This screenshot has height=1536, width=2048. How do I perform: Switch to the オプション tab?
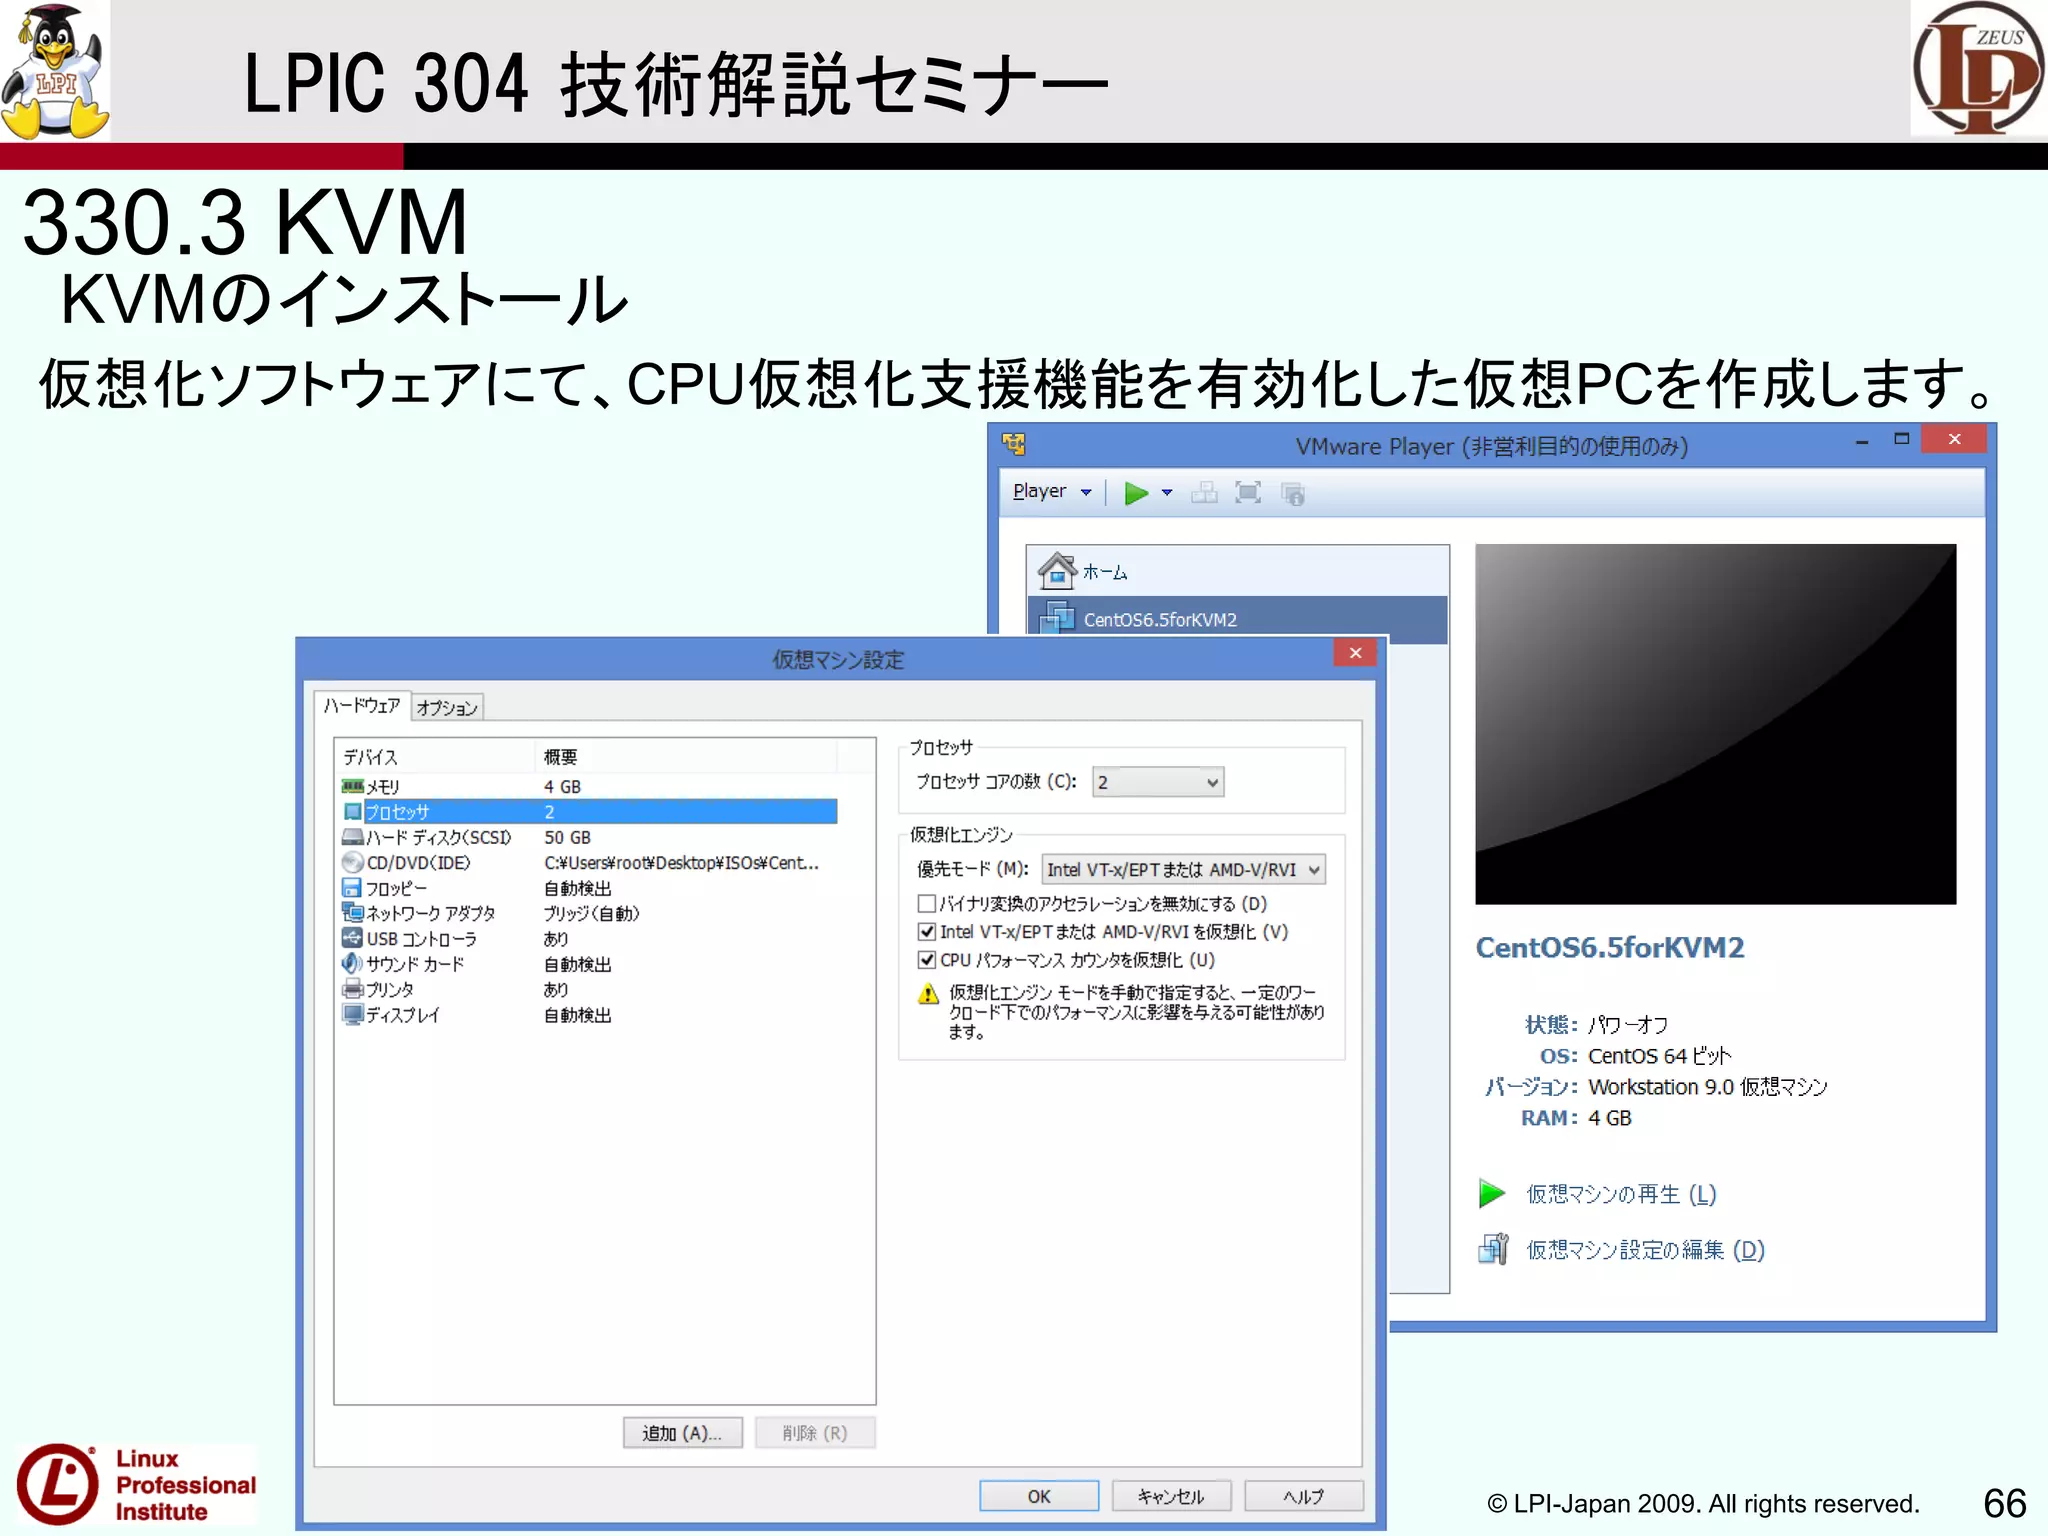click(x=447, y=708)
